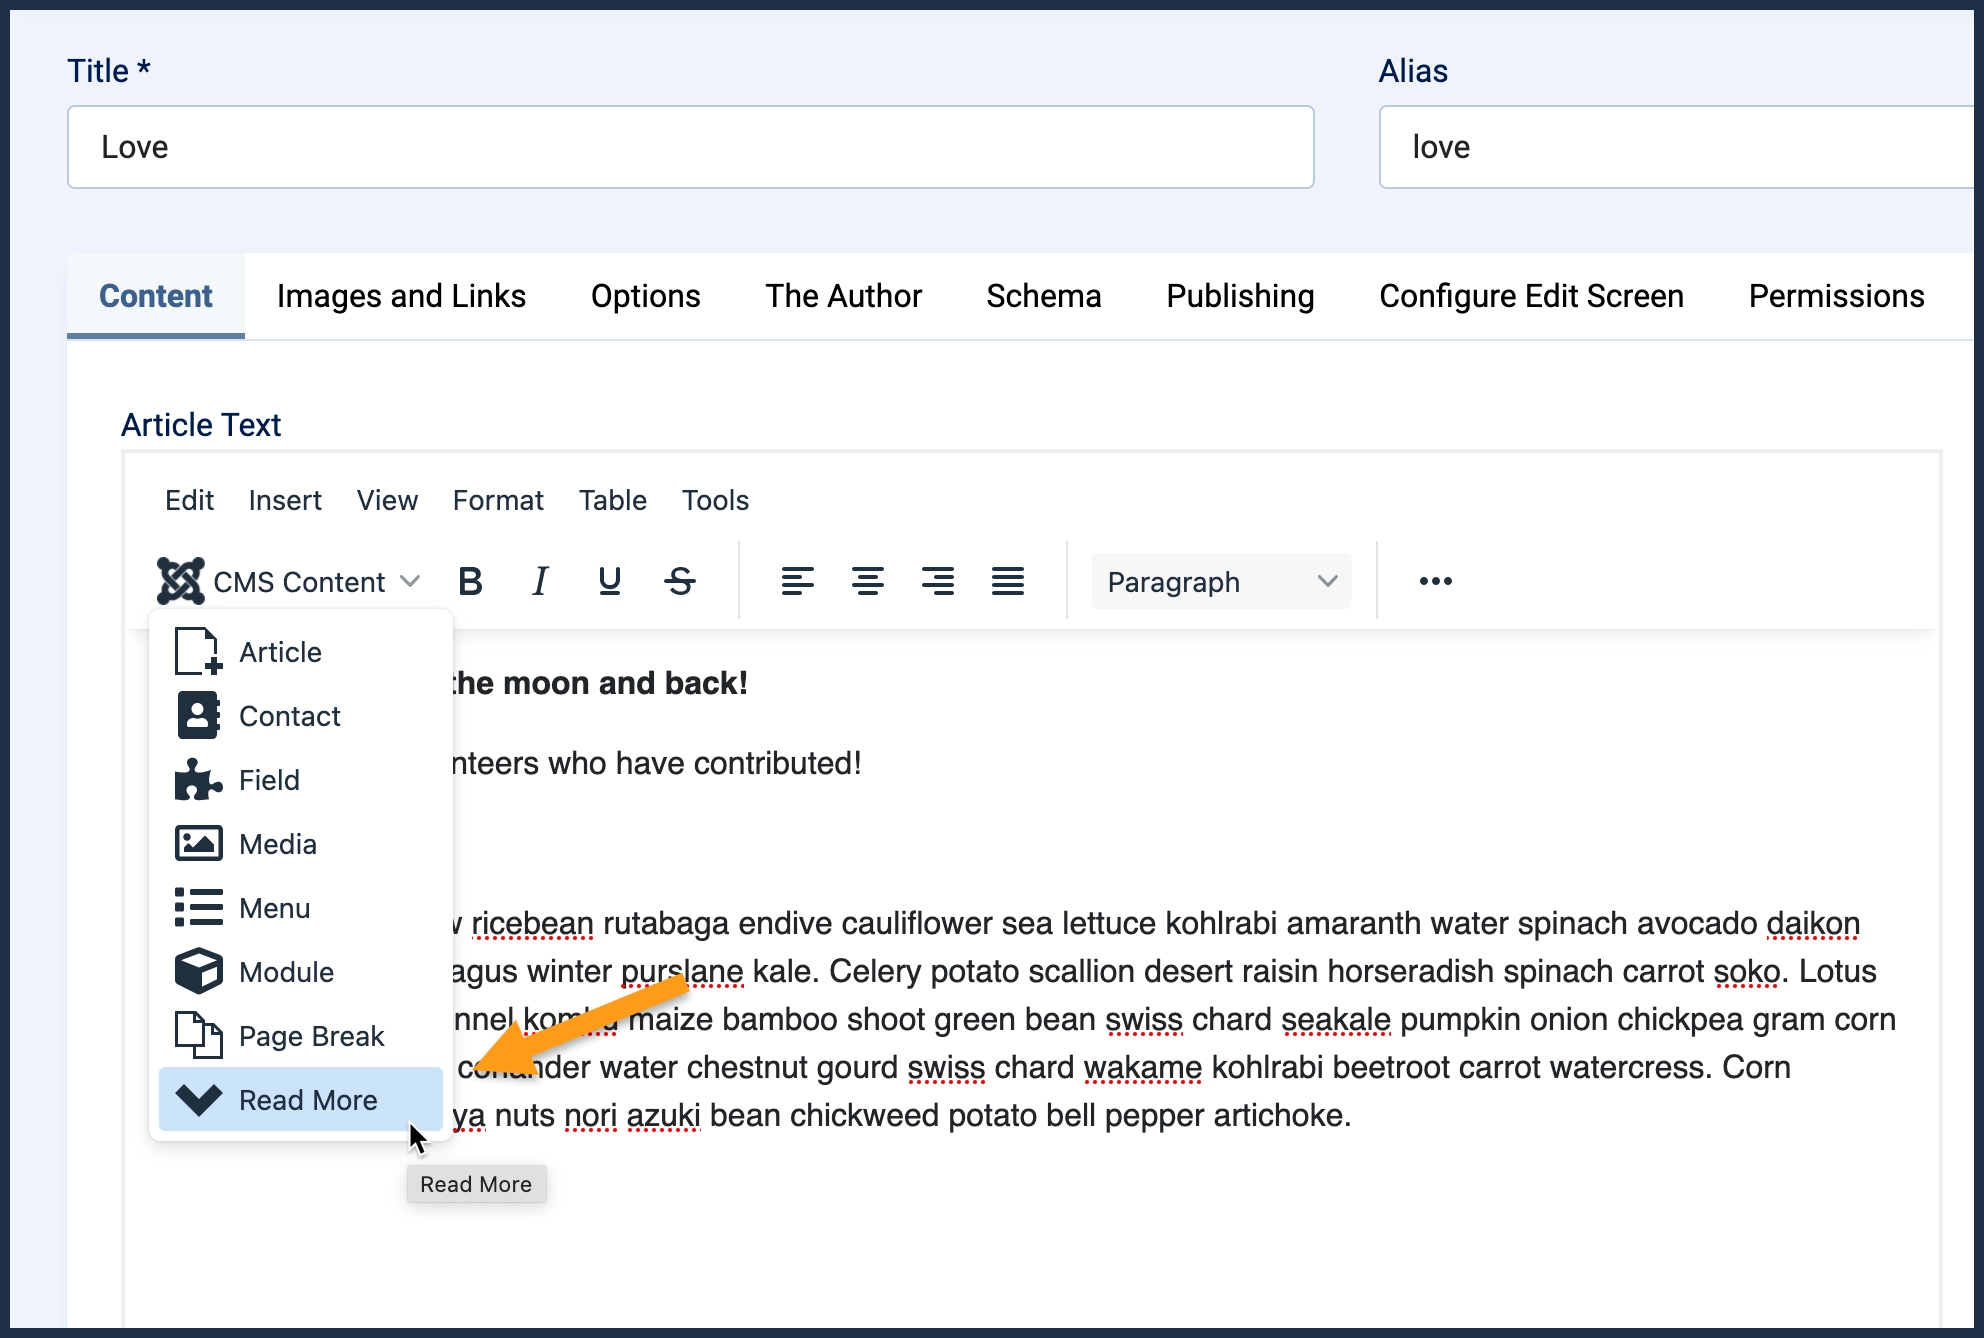Click the line 'who have contributed!'

[x=704, y=763]
